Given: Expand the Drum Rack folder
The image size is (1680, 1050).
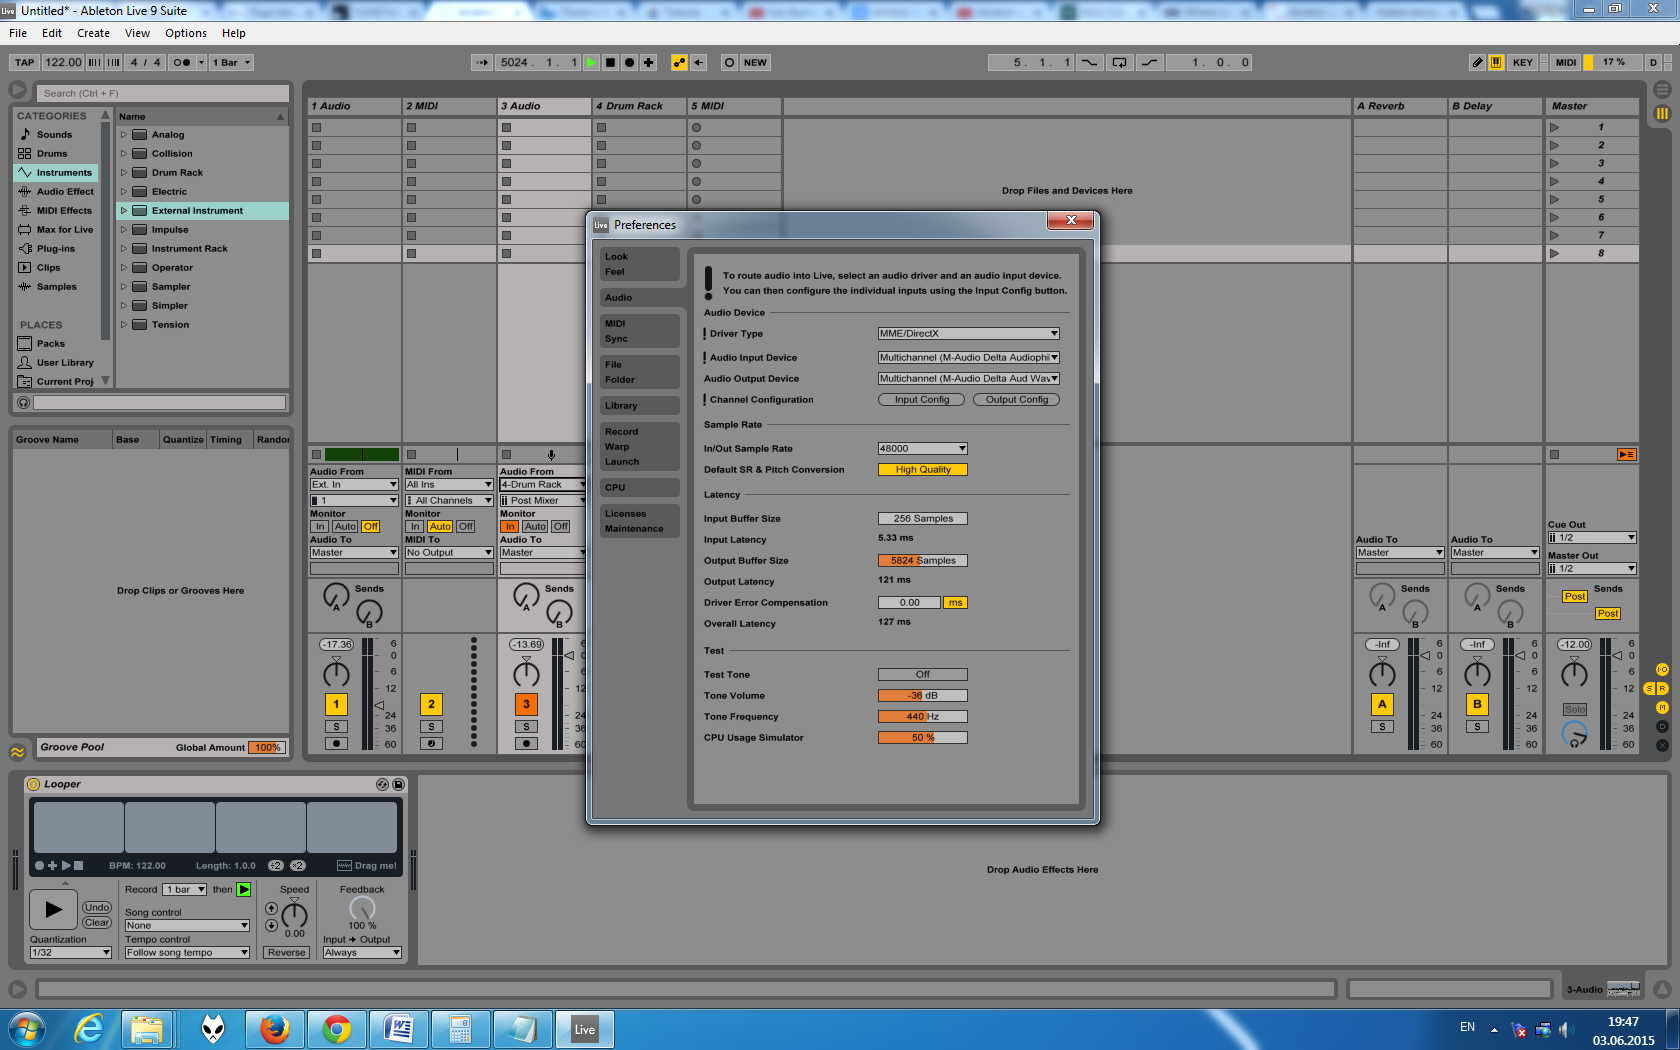Looking at the screenshot, I should [x=124, y=173].
